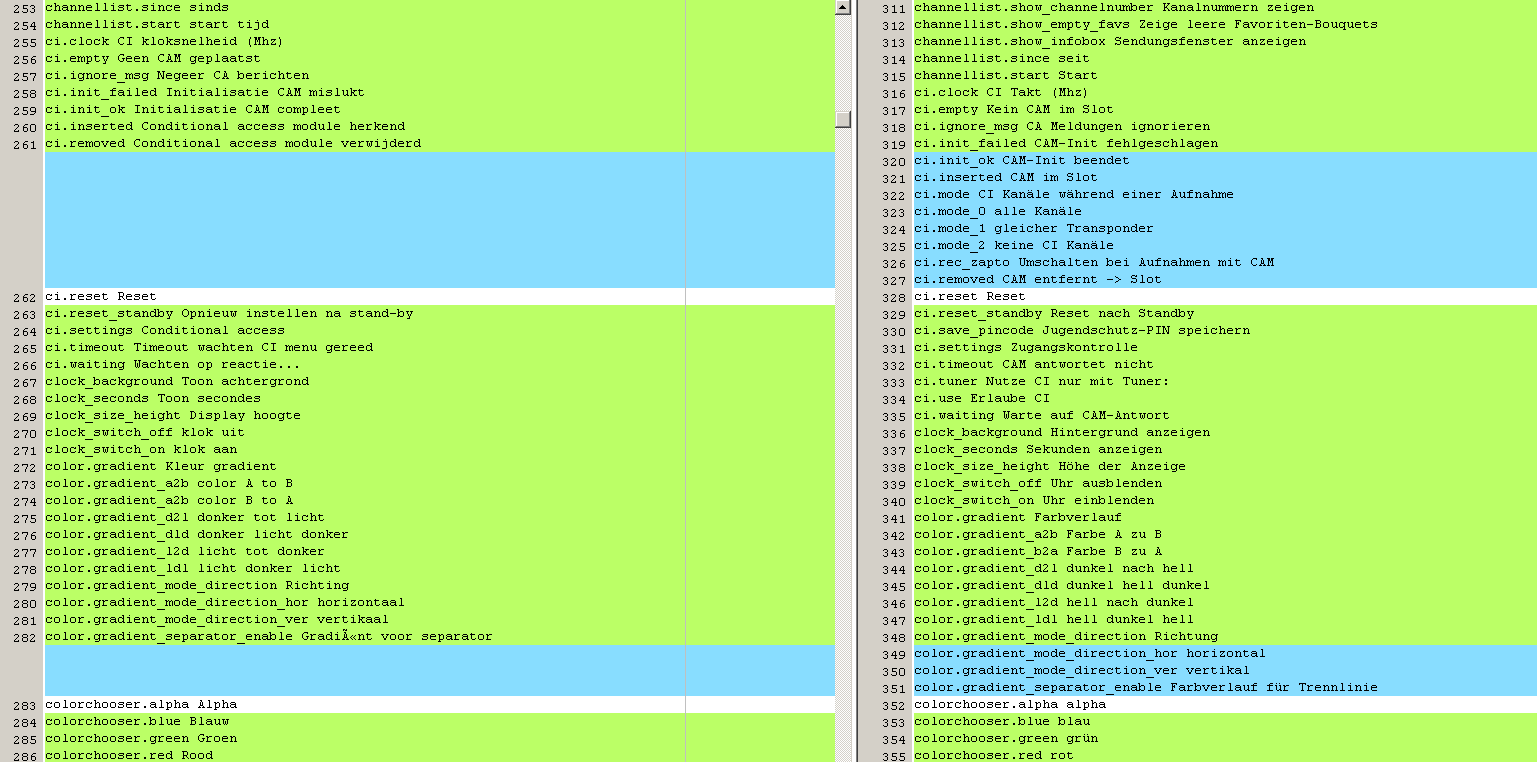Click 'color.gradient Kleur gradient' line

[x=161, y=467]
